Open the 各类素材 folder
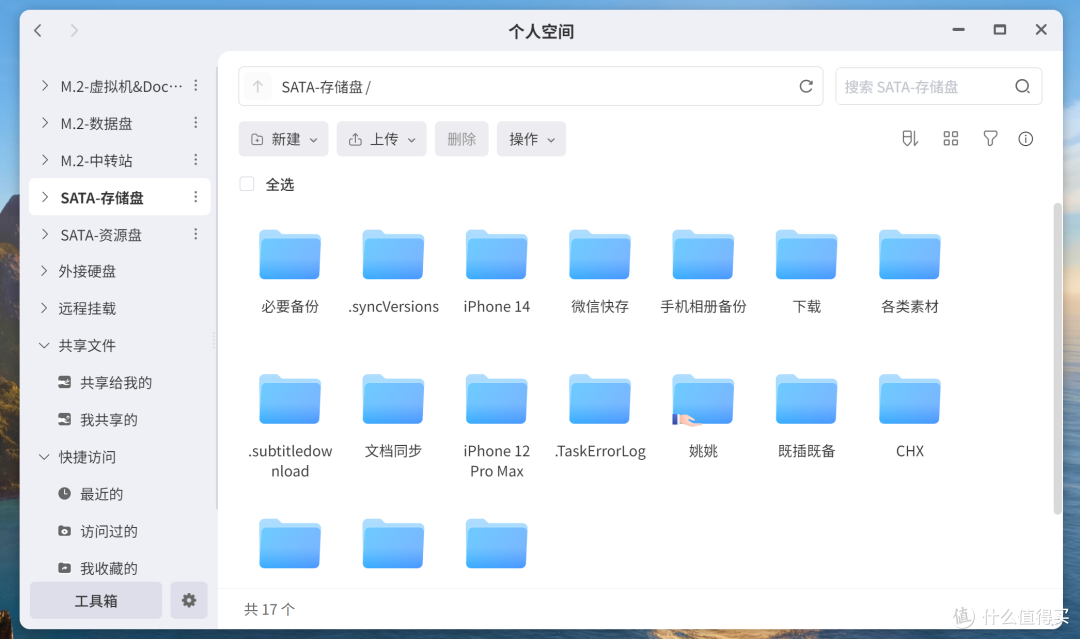Screen dimensions: 1080x639 909,255
